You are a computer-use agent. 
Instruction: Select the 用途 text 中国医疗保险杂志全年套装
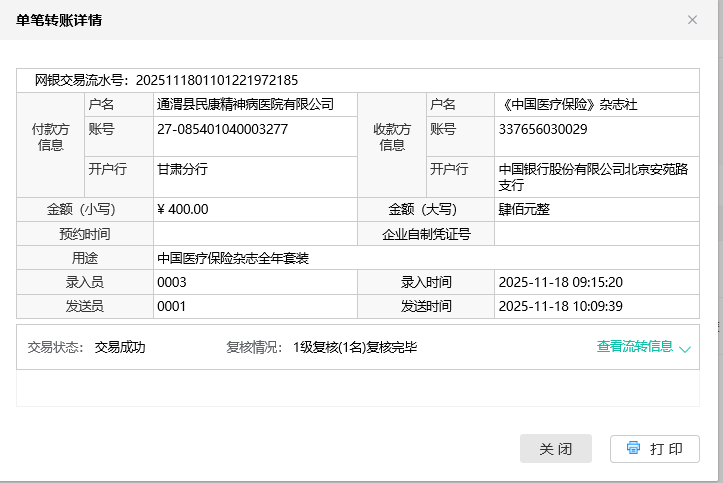[x=233, y=258]
